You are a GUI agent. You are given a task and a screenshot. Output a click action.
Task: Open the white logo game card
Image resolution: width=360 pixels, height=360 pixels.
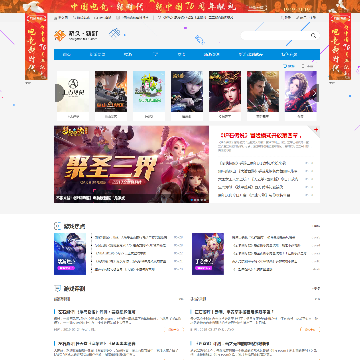point(73,96)
